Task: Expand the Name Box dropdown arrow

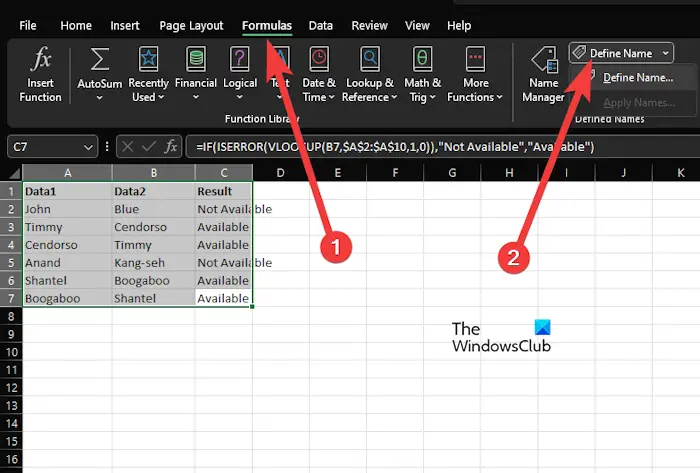Action: tap(88, 147)
